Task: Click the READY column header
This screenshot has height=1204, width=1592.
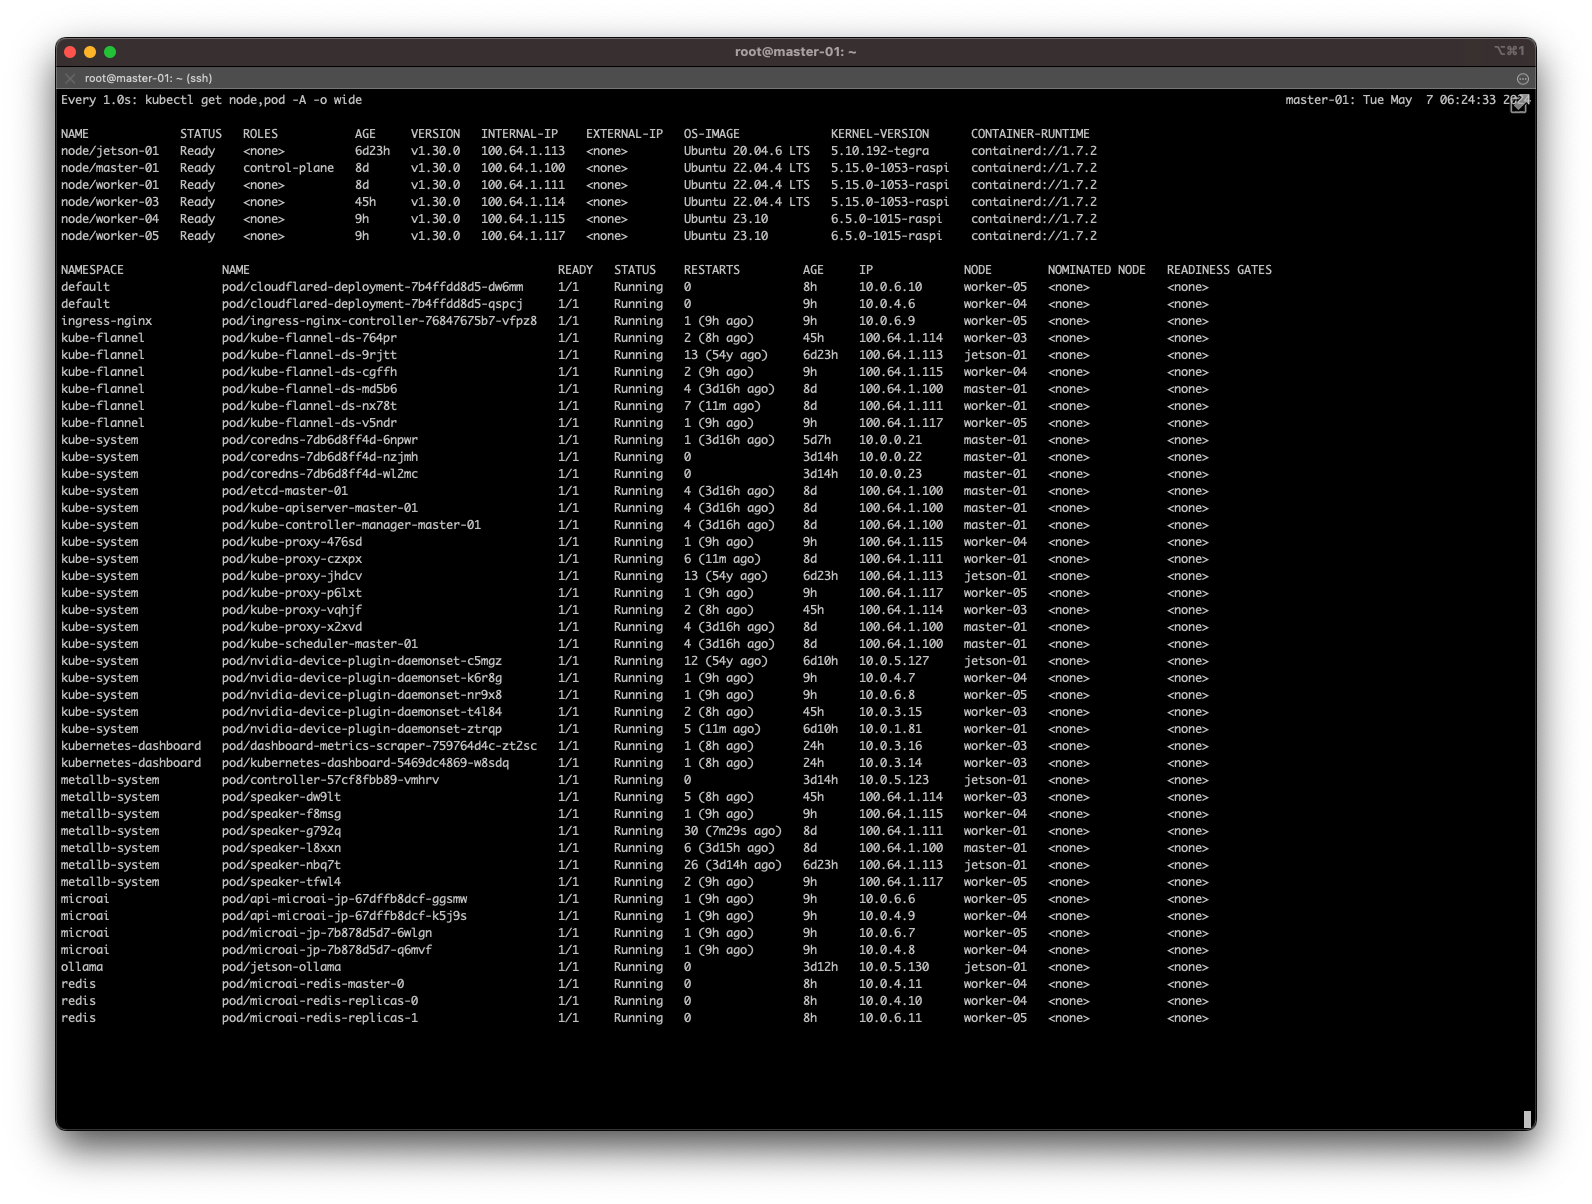Action: click(576, 270)
